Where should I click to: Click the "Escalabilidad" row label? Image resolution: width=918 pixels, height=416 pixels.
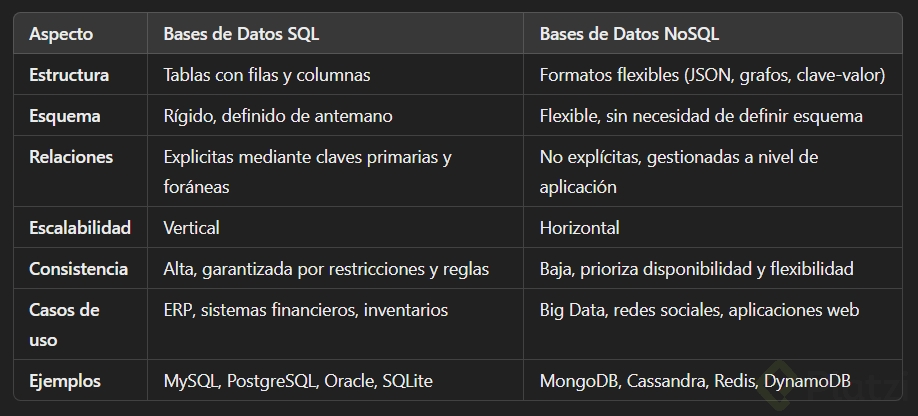click(x=80, y=228)
